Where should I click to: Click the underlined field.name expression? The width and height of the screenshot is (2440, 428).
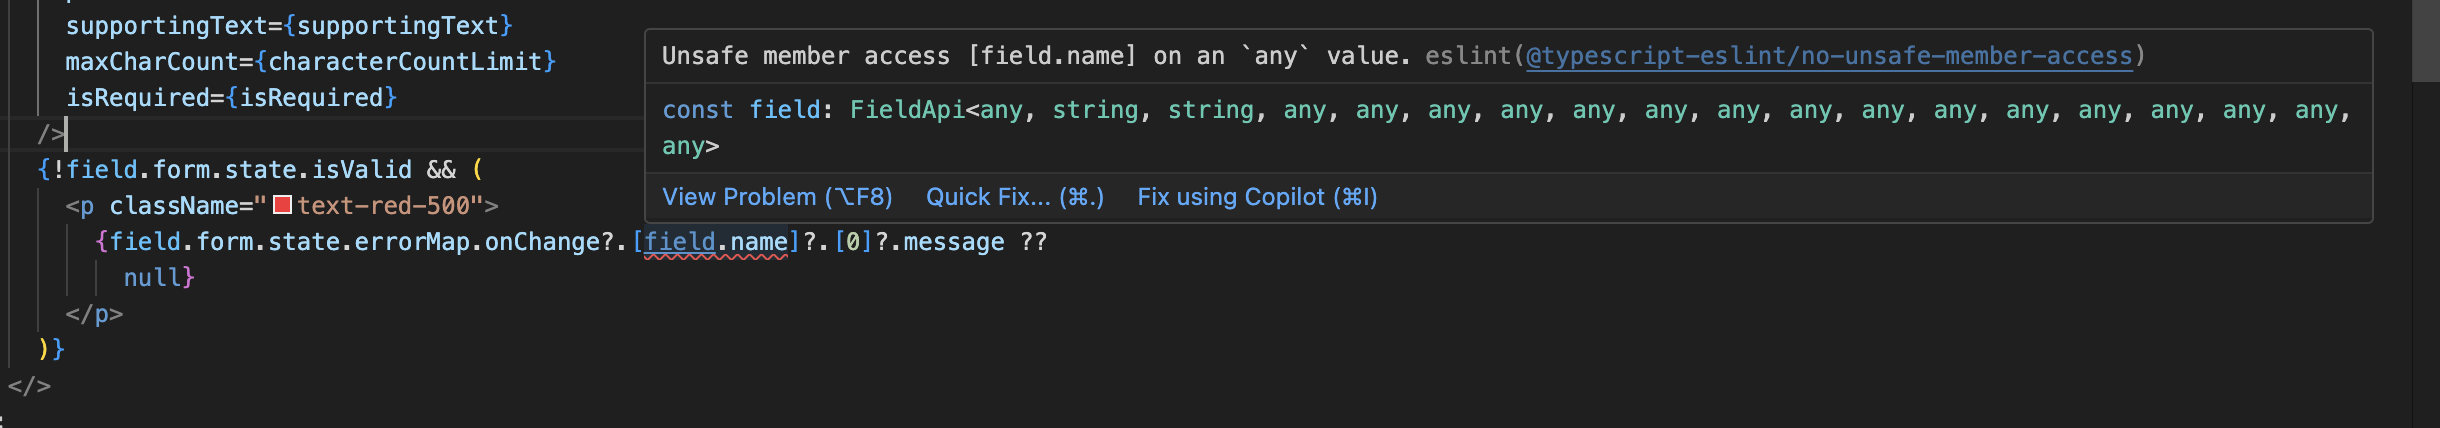click(x=716, y=242)
